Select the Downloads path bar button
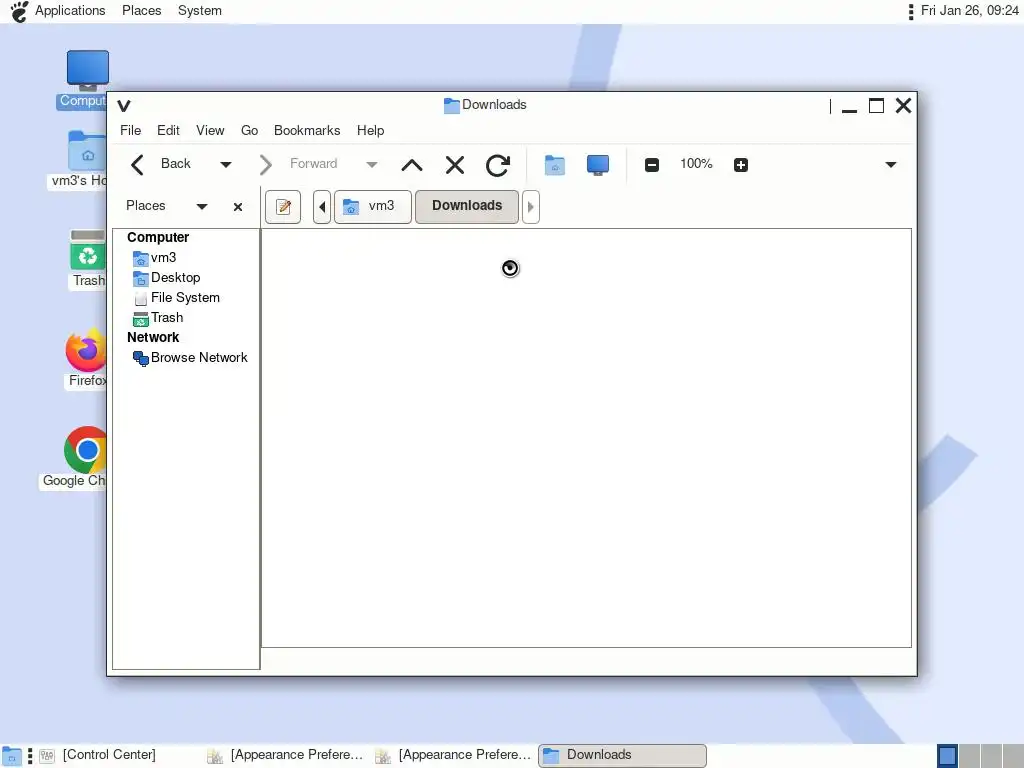 [x=467, y=207]
